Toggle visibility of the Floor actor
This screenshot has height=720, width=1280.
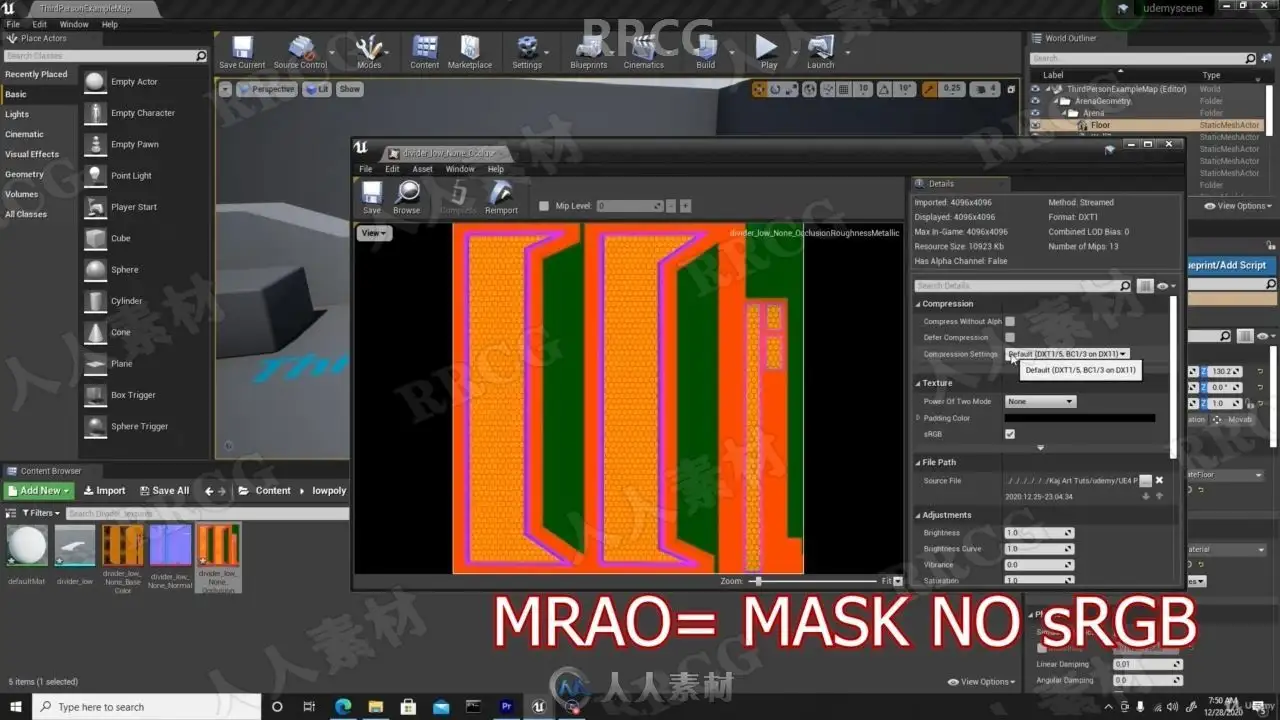[x=1035, y=125]
